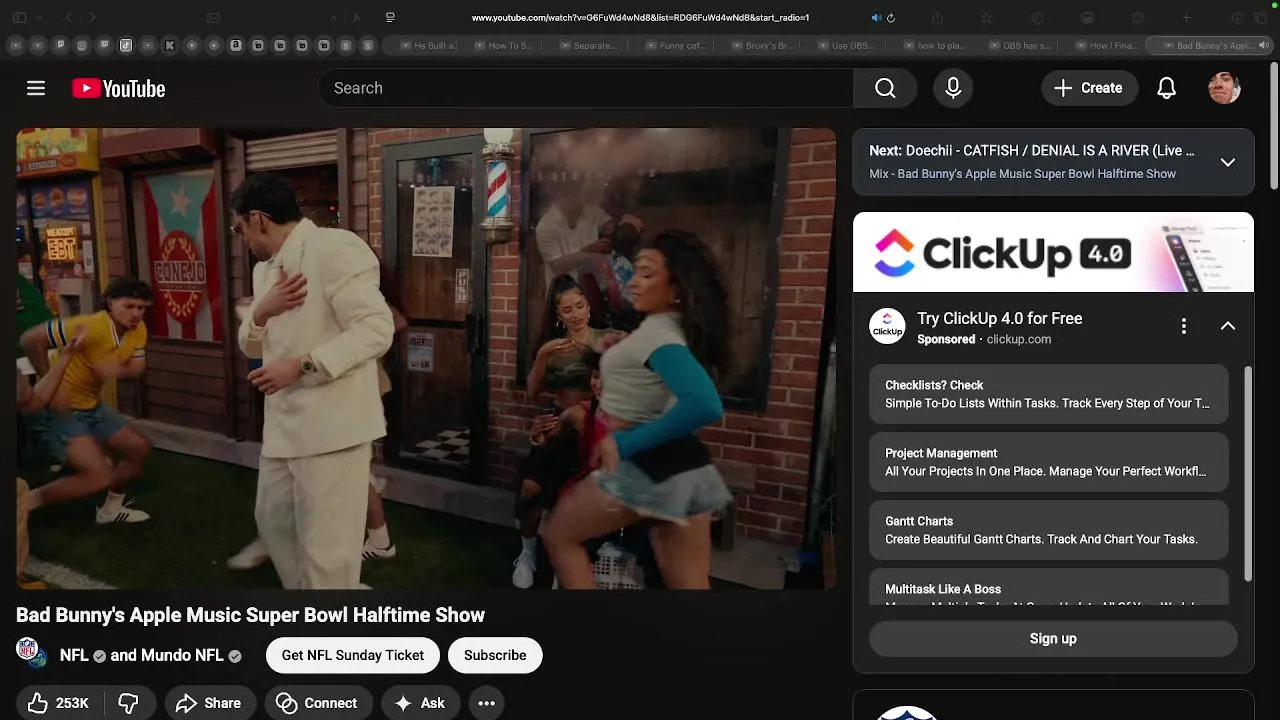
Task: Collapse the ClickUp ad panel
Action: pos(1228,326)
